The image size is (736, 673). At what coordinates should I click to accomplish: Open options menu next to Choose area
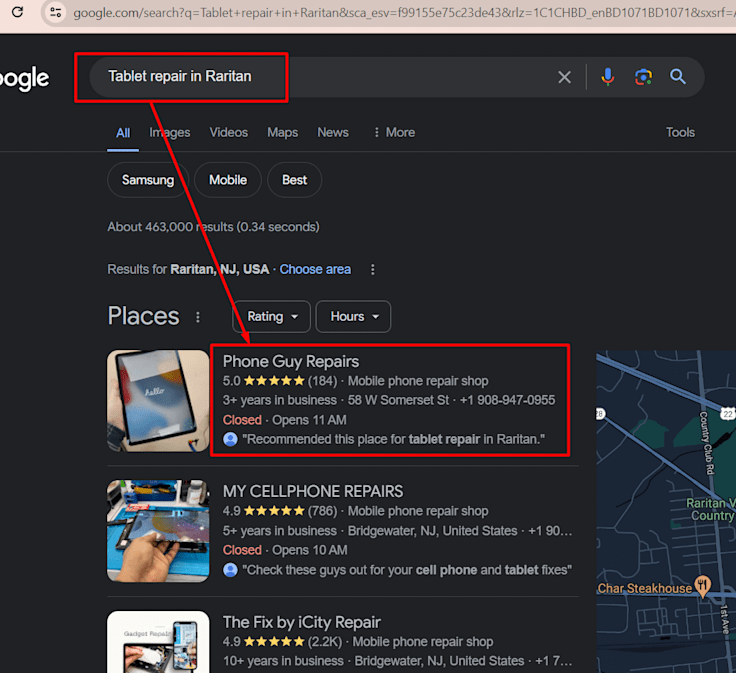(373, 269)
